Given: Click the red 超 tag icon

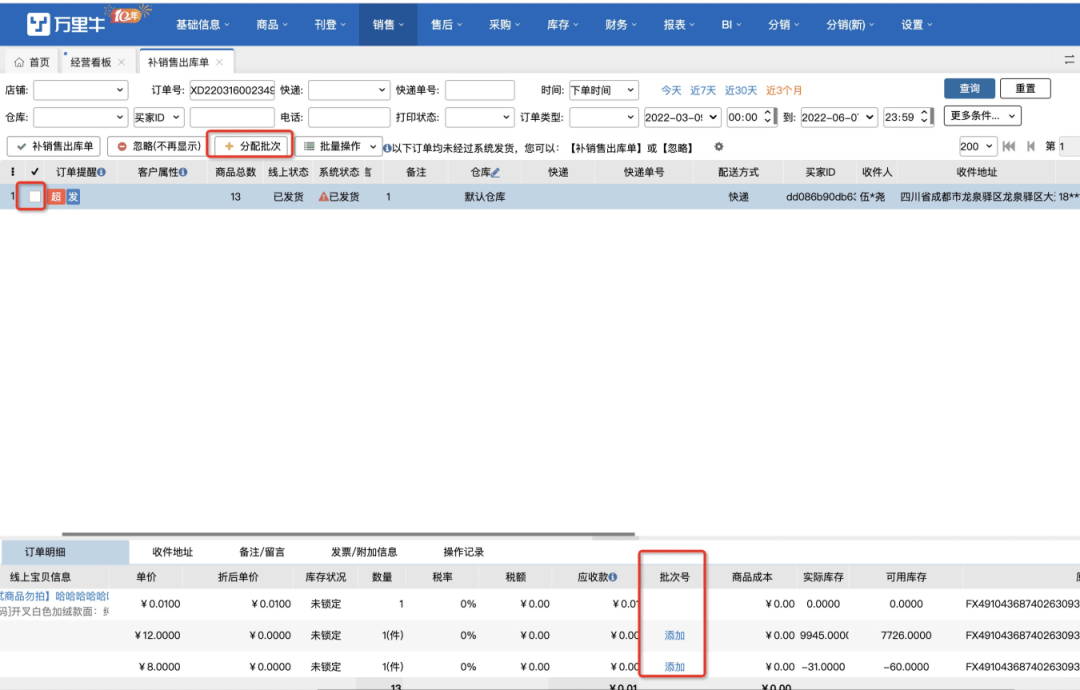Looking at the screenshot, I should pyautogui.click(x=56, y=197).
